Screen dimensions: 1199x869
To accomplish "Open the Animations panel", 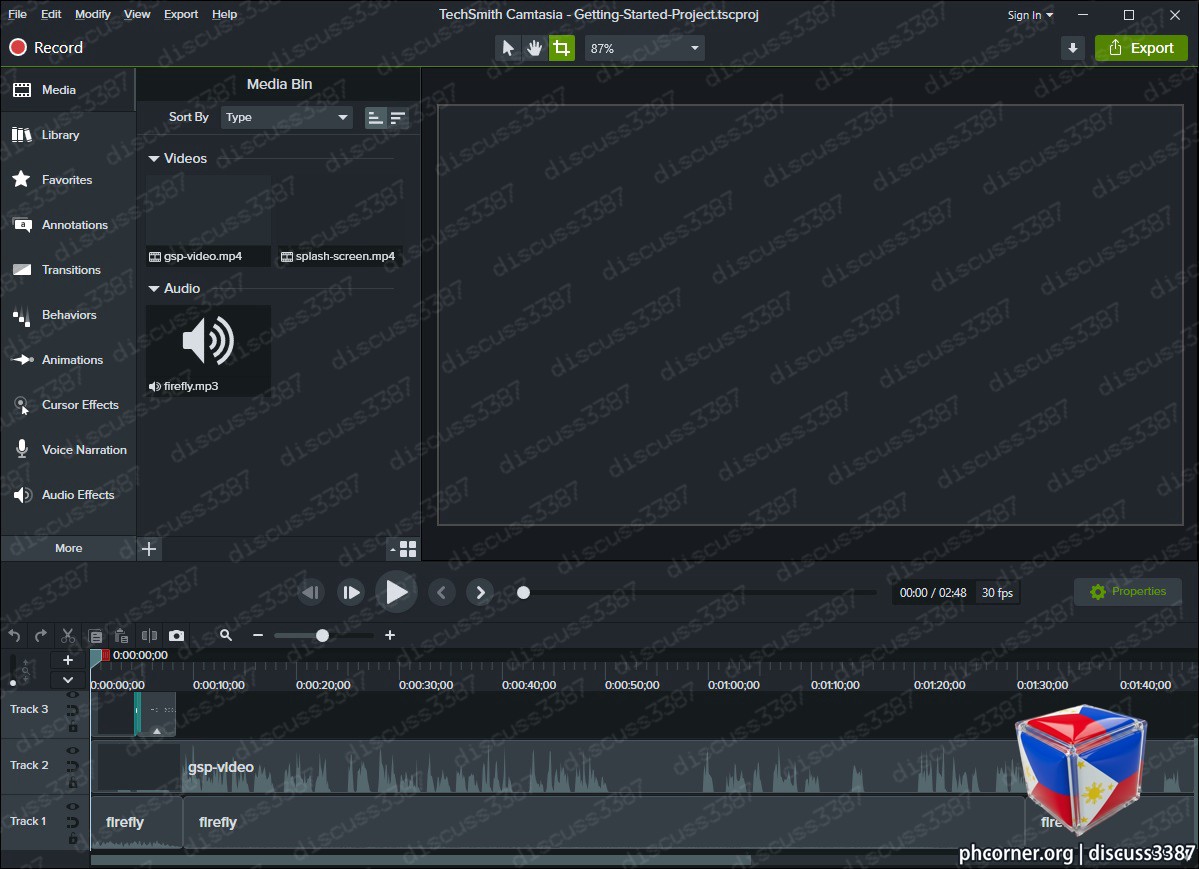I will 67,360.
